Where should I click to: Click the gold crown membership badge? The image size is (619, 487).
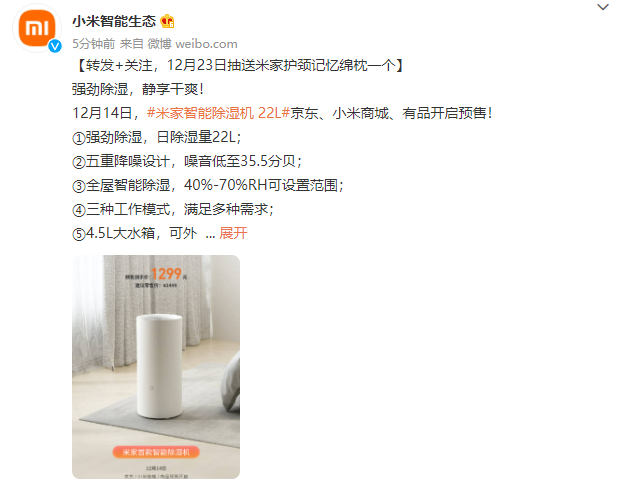[x=167, y=21]
